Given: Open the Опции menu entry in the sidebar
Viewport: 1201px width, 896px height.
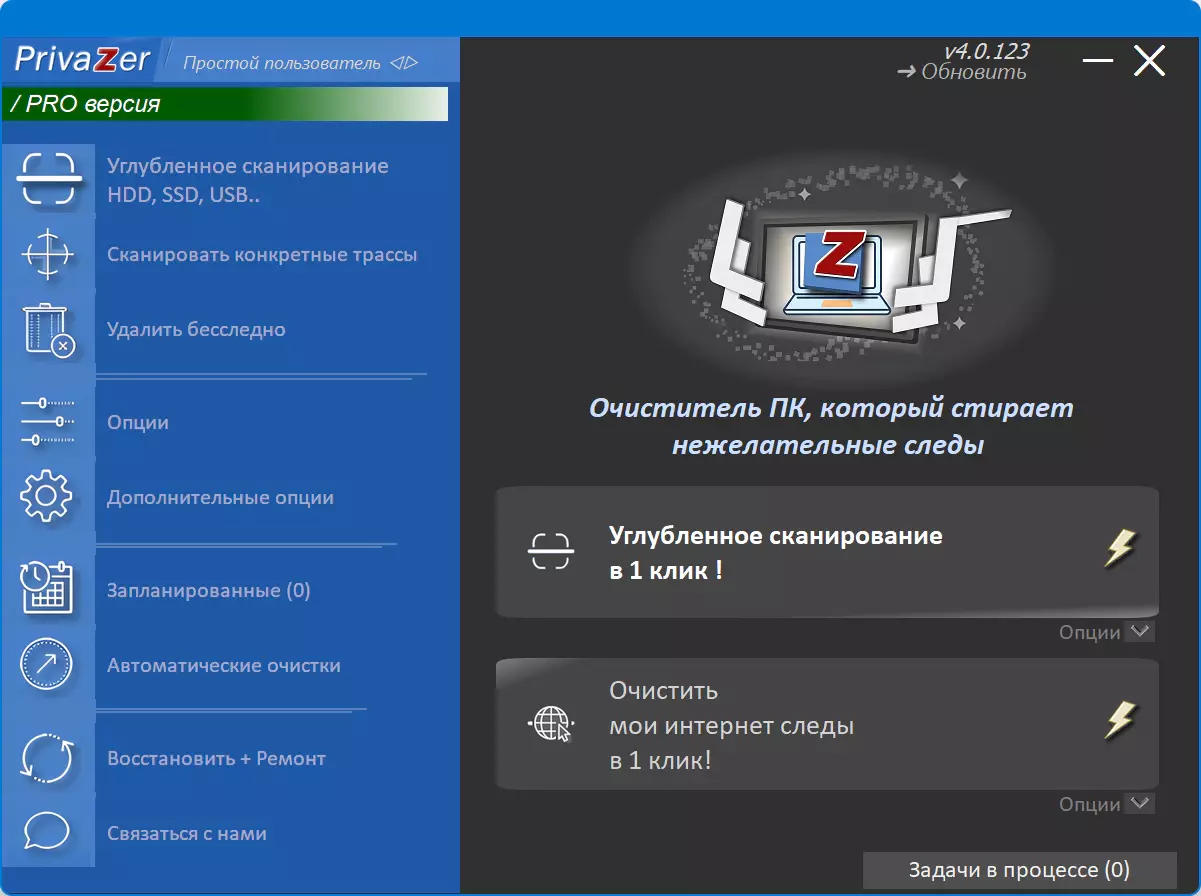Looking at the screenshot, I should pos(138,422).
